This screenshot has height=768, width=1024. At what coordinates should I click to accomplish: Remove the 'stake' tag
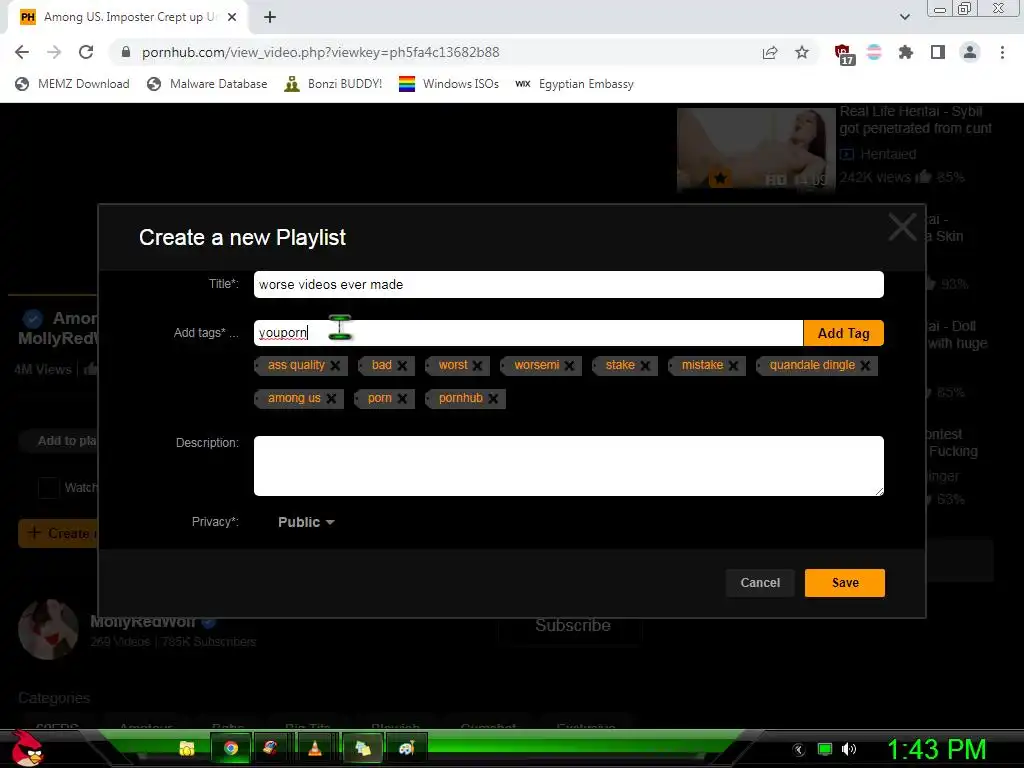645,366
